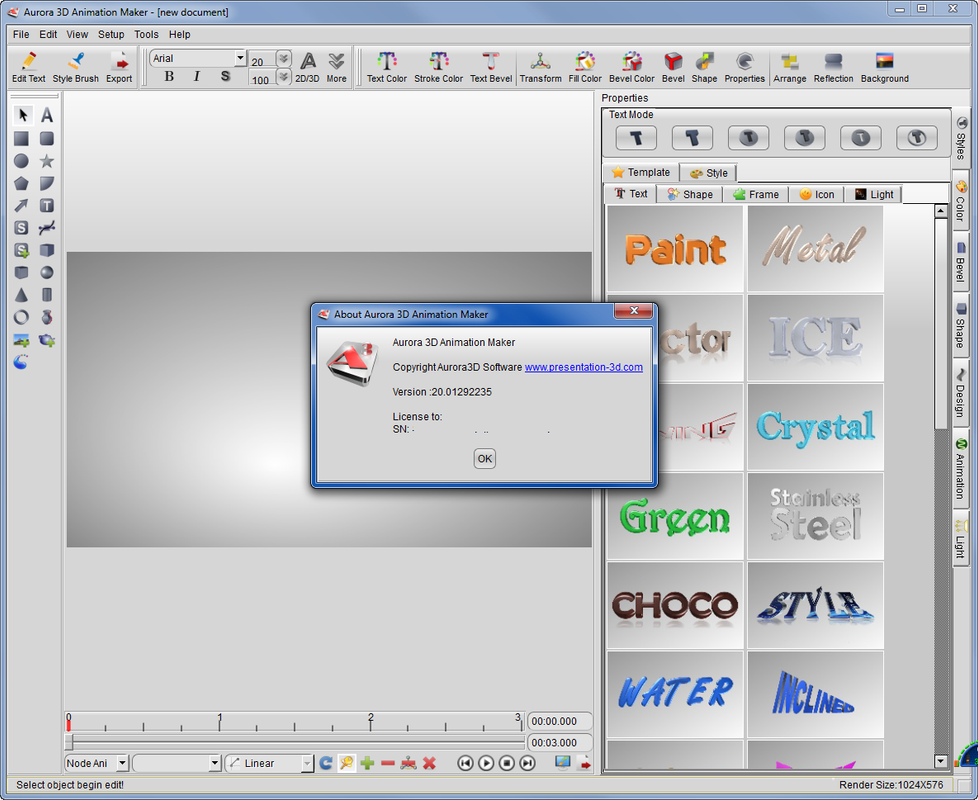978x800 pixels.
Task: Open the Text Bevel option
Action: [x=491, y=67]
